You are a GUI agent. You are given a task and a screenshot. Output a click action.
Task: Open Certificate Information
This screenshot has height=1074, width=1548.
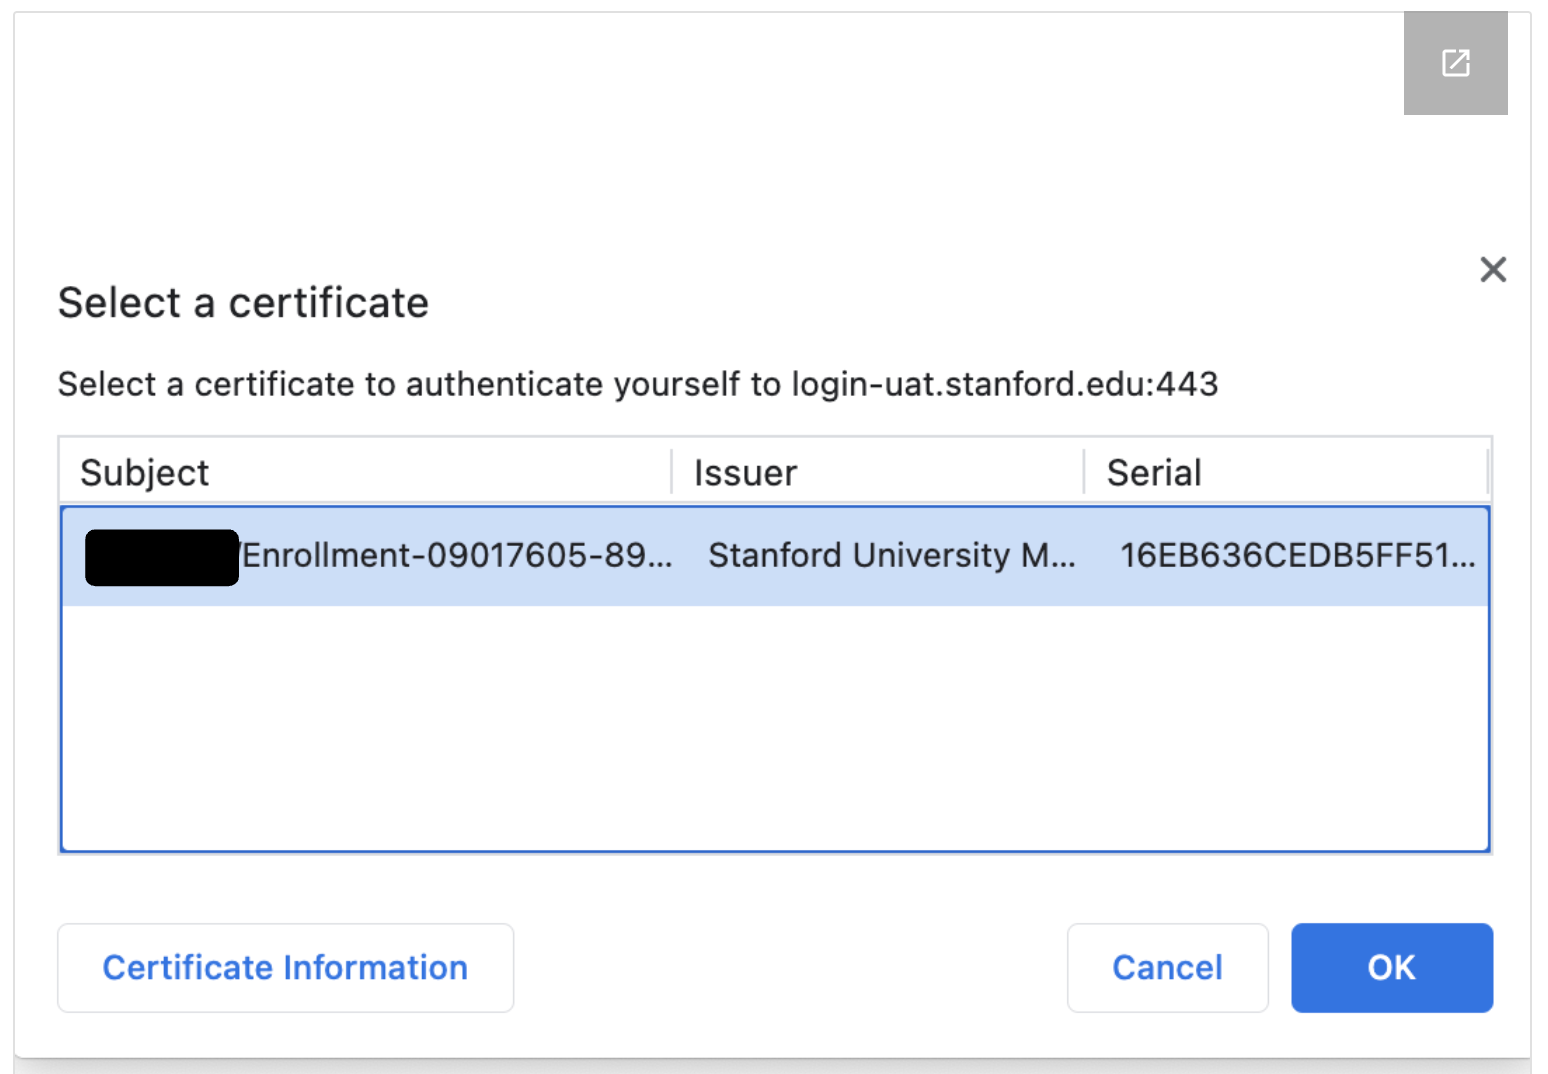point(285,967)
